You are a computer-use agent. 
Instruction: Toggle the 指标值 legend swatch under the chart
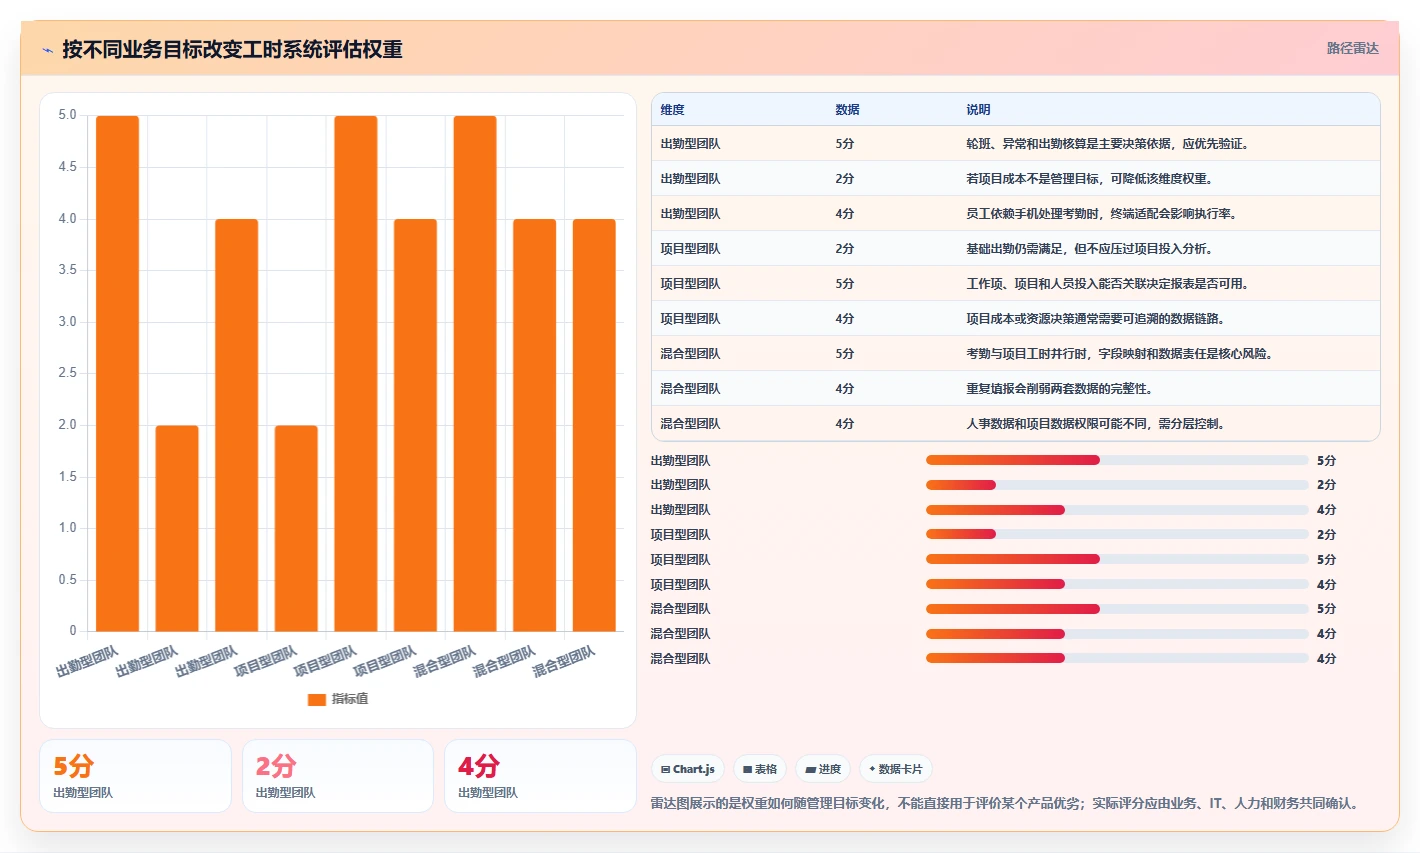click(x=317, y=699)
